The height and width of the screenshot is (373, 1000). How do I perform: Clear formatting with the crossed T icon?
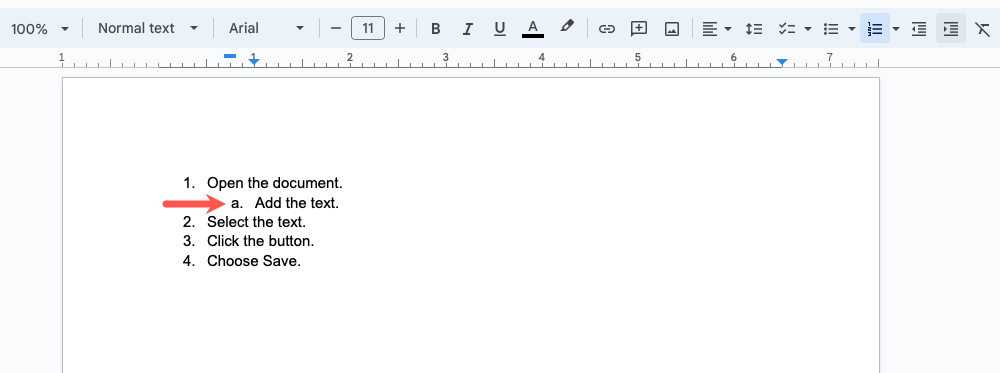[983, 29]
